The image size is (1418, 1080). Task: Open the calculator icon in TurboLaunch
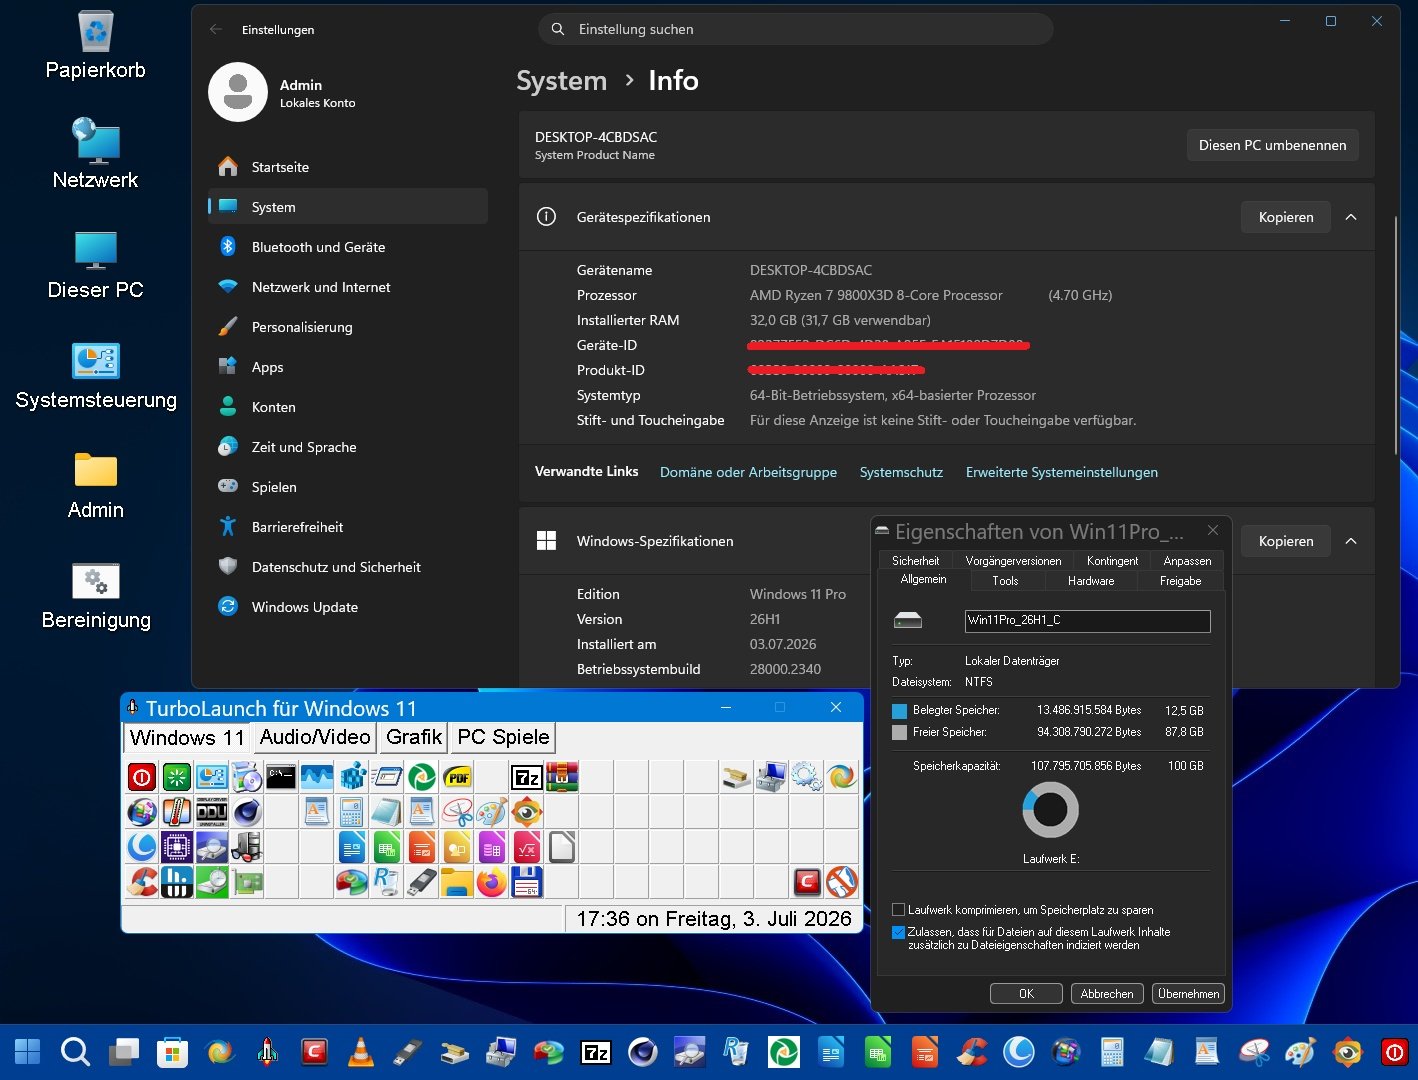[352, 812]
